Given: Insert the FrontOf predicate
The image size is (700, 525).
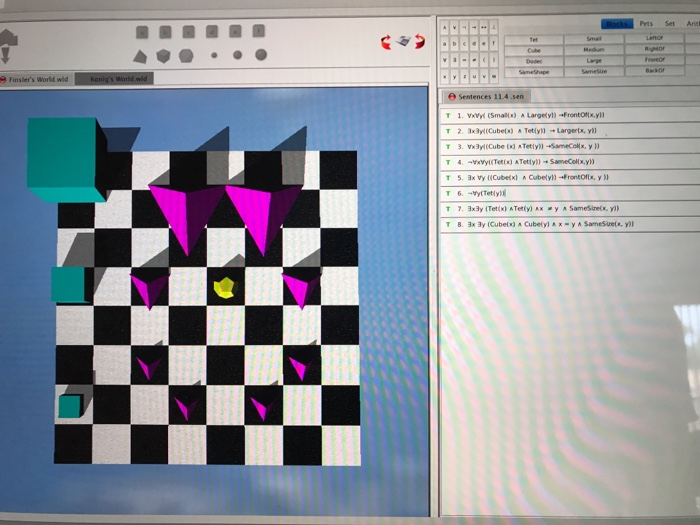Looking at the screenshot, I should 654,59.
